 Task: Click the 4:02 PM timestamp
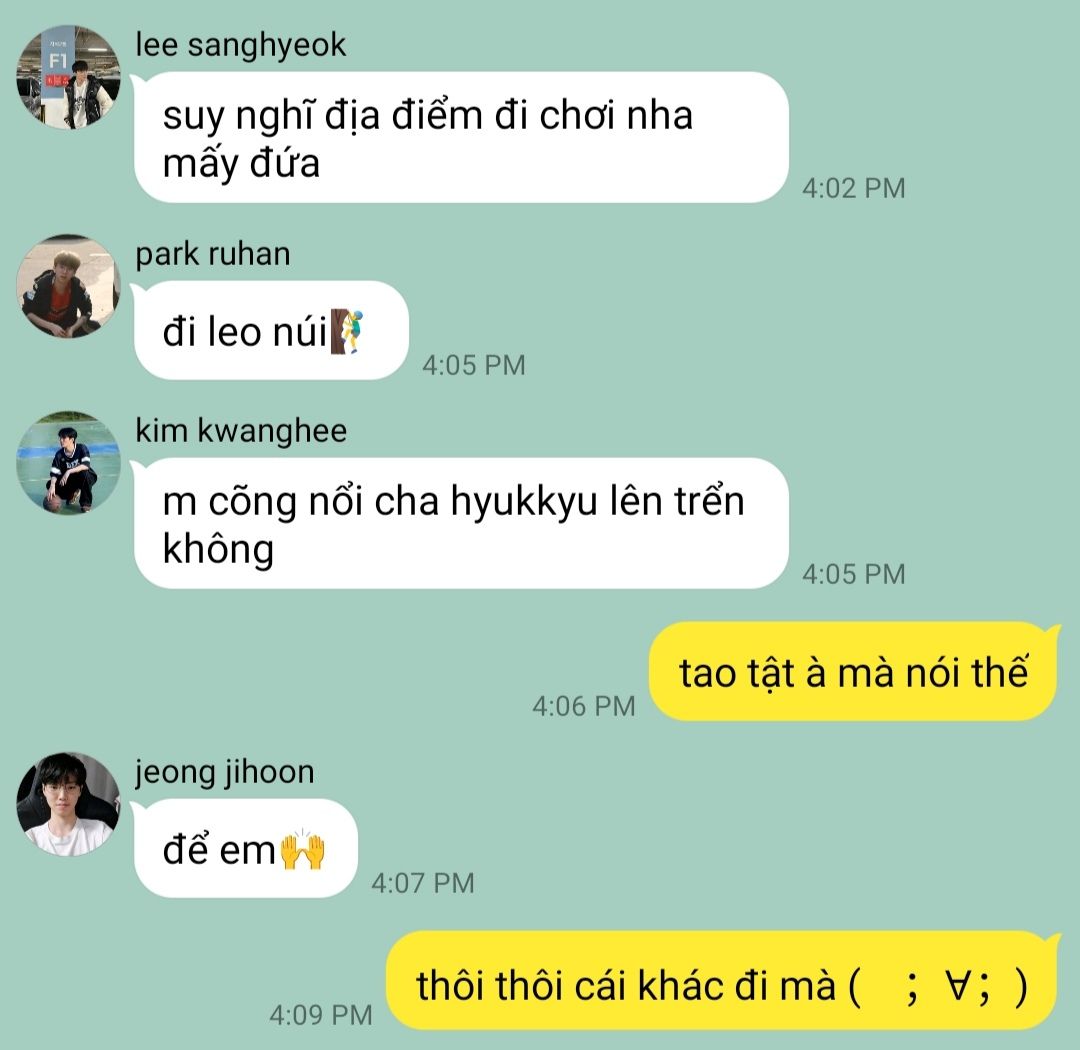point(853,188)
